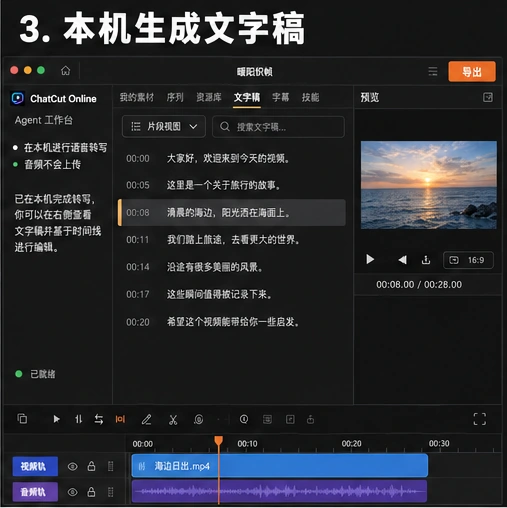Image resolution: width=507 pixels, height=508 pixels.
Task: Click the orange 导出 export button
Action: (x=472, y=71)
